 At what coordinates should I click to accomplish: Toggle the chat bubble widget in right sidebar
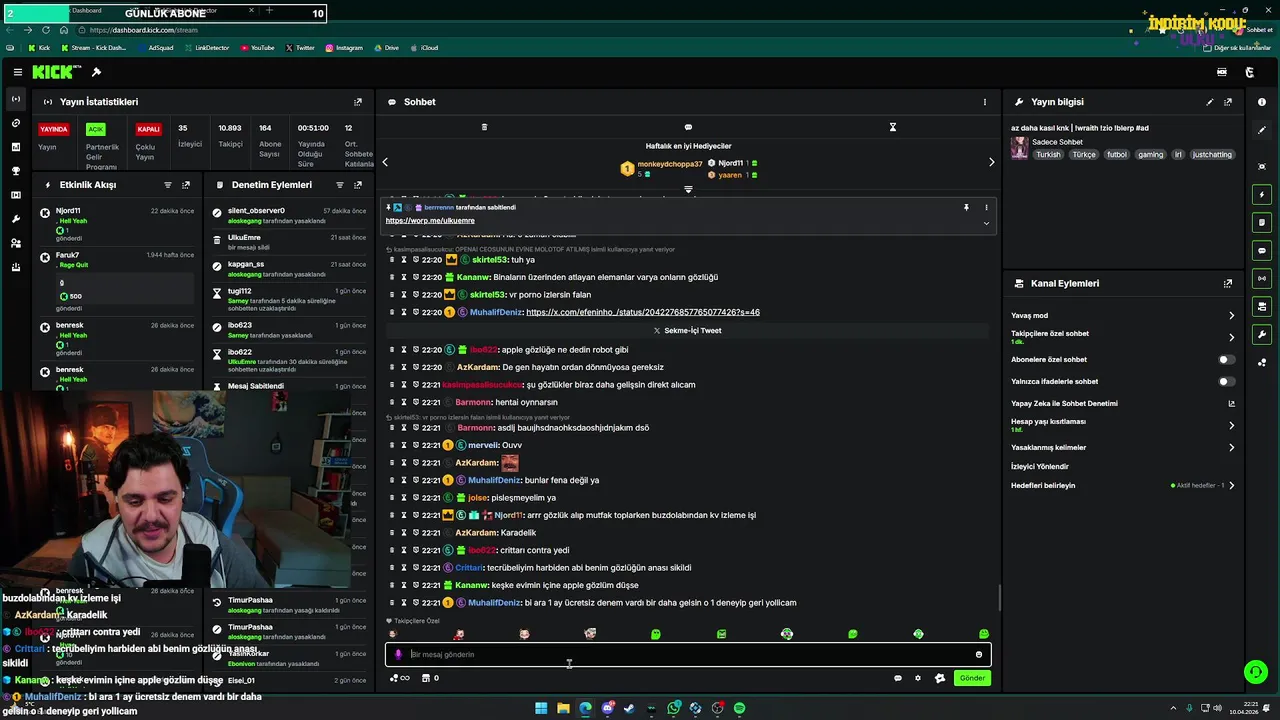[1262, 251]
